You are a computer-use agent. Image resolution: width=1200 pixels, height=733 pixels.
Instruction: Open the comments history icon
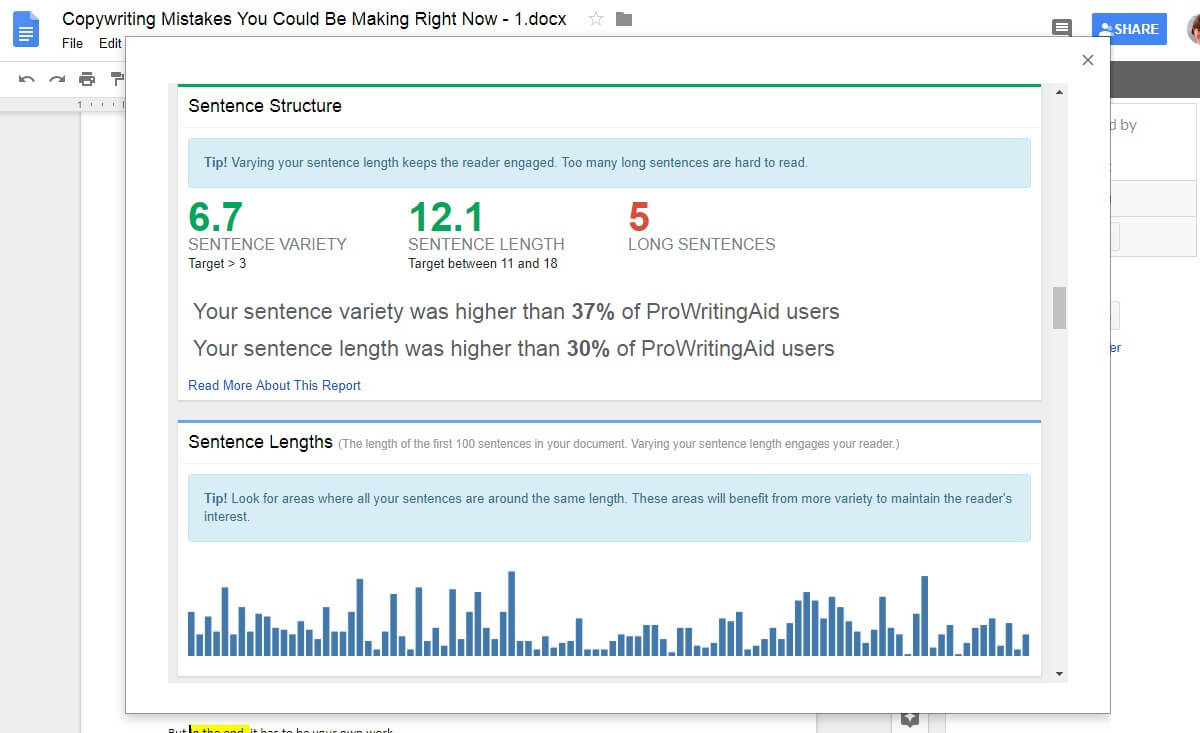click(x=1062, y=29)
